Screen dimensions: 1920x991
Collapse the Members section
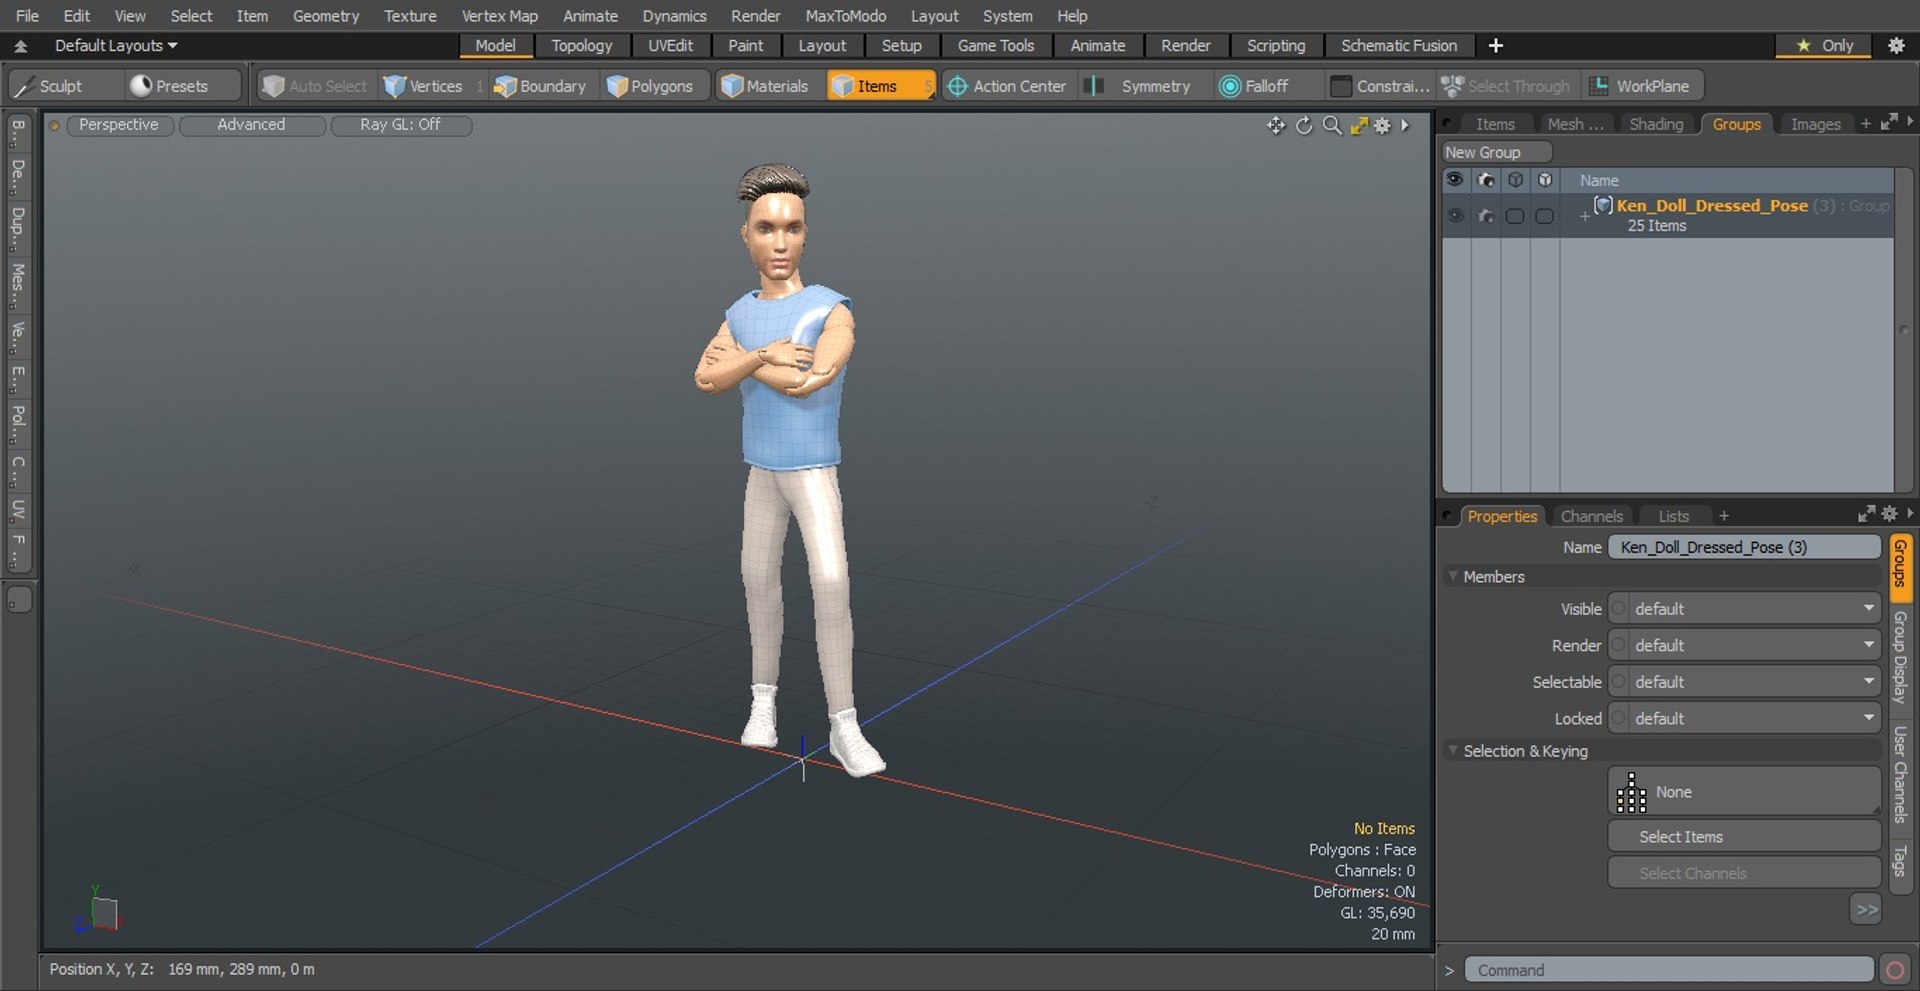click(1453, 576)
